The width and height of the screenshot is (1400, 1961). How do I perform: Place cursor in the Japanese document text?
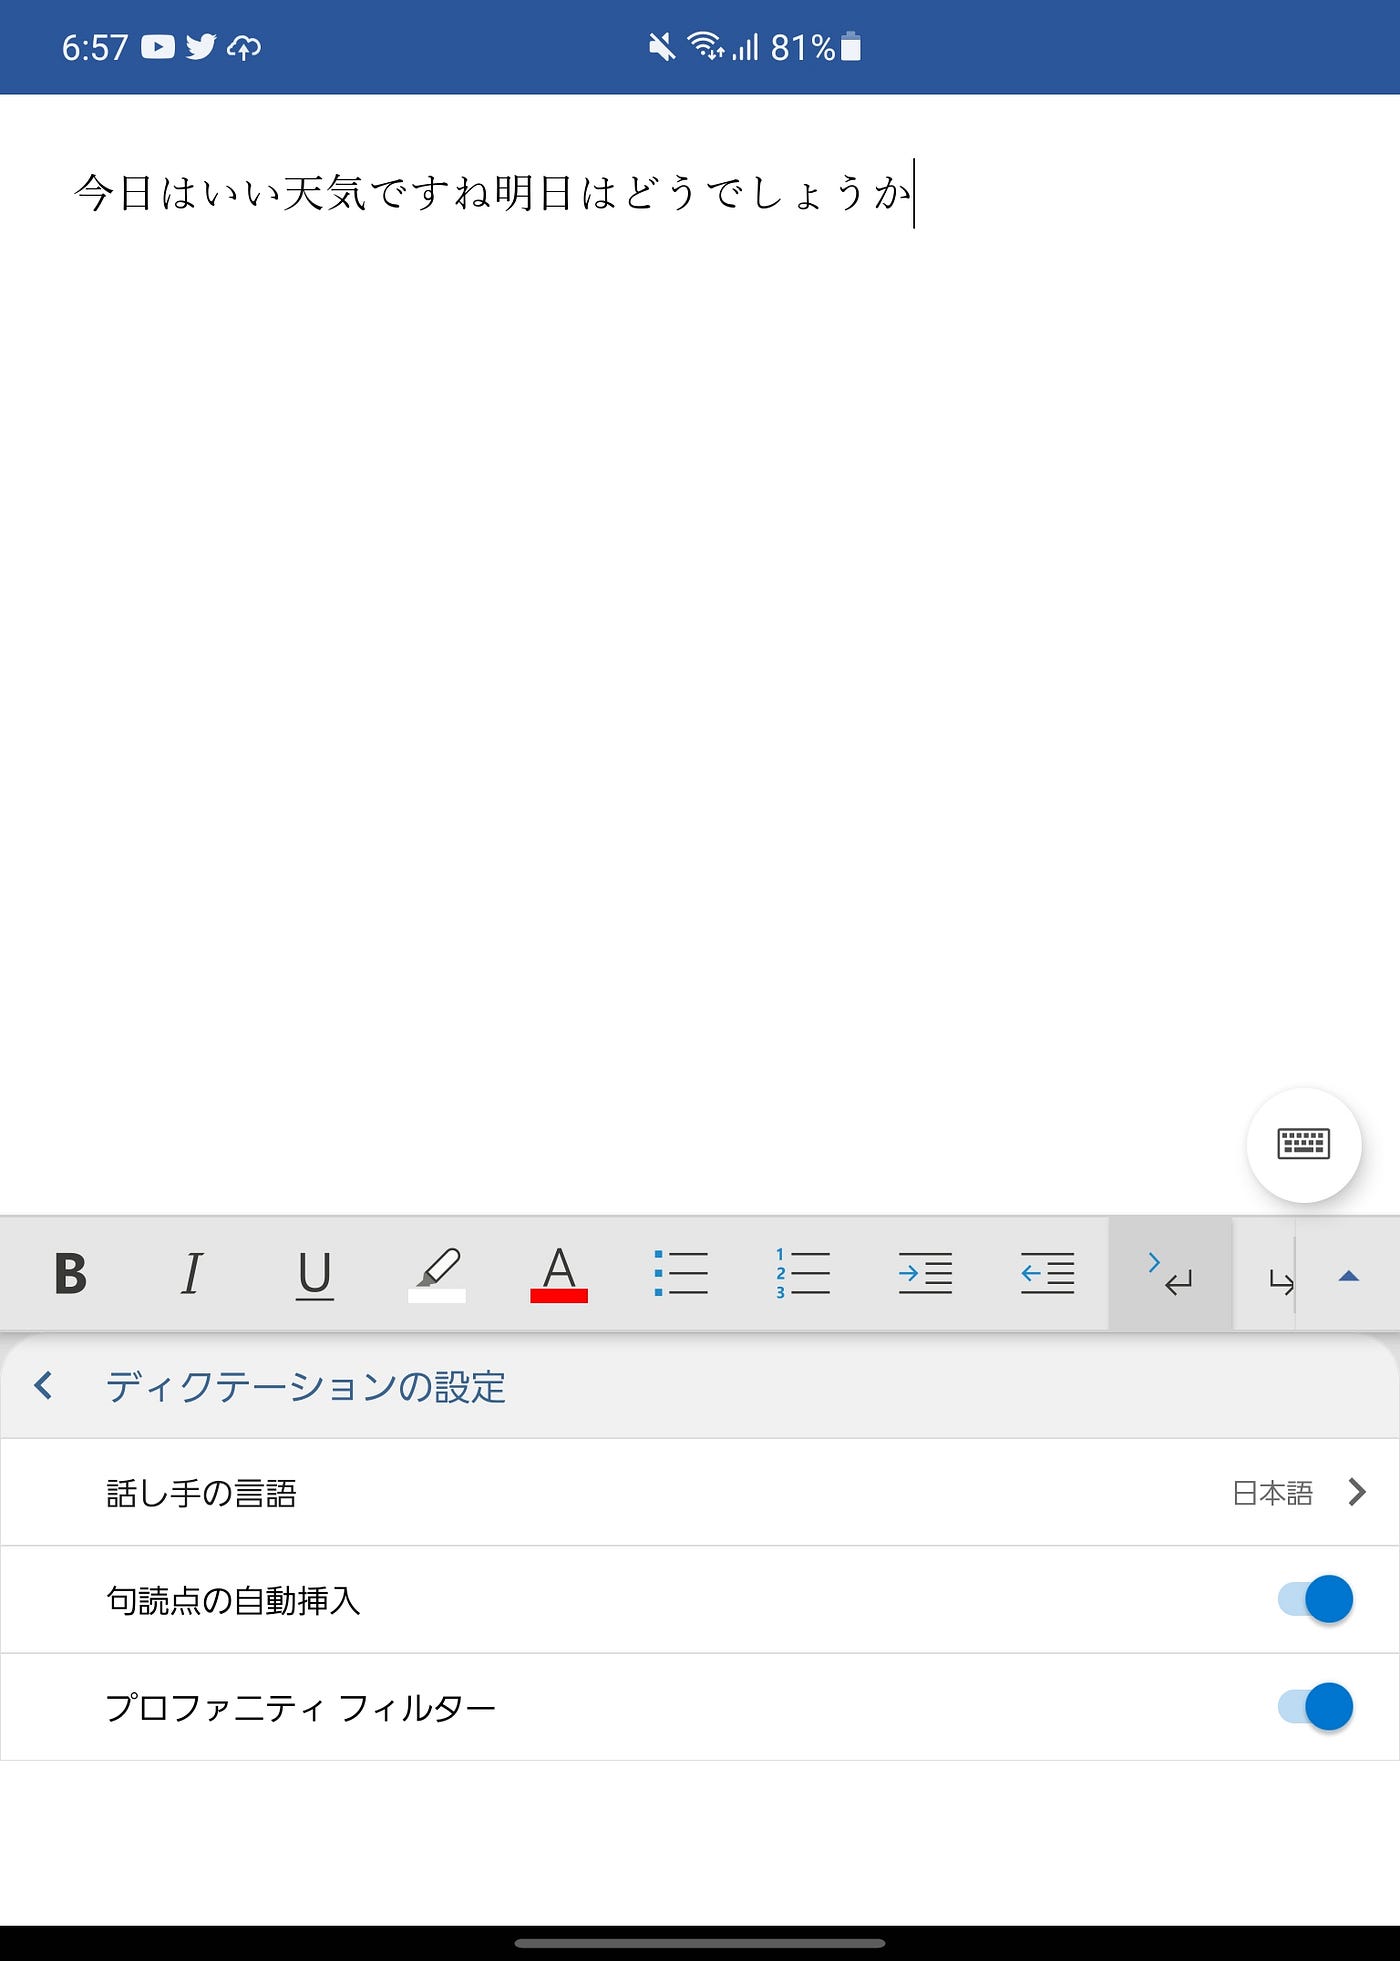tap(492, 192)
